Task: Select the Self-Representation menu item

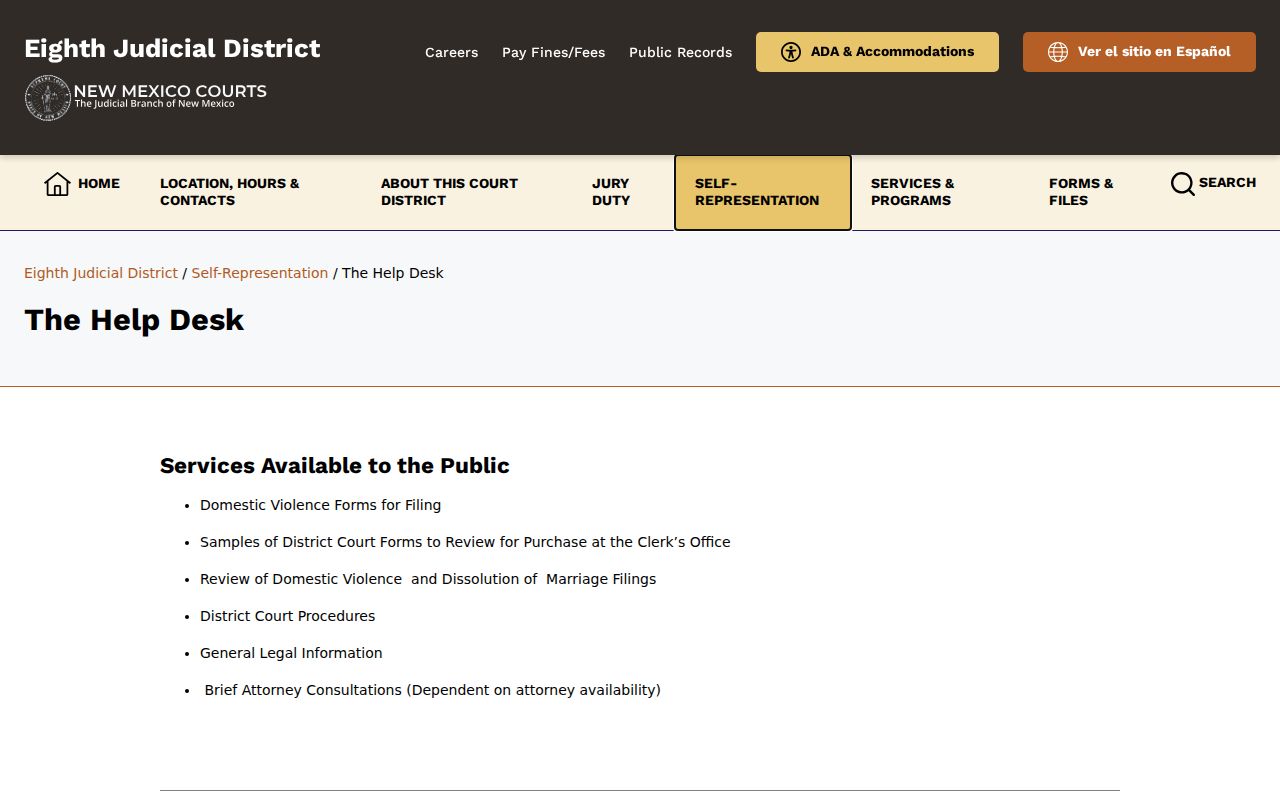Action: click(763, 192)
